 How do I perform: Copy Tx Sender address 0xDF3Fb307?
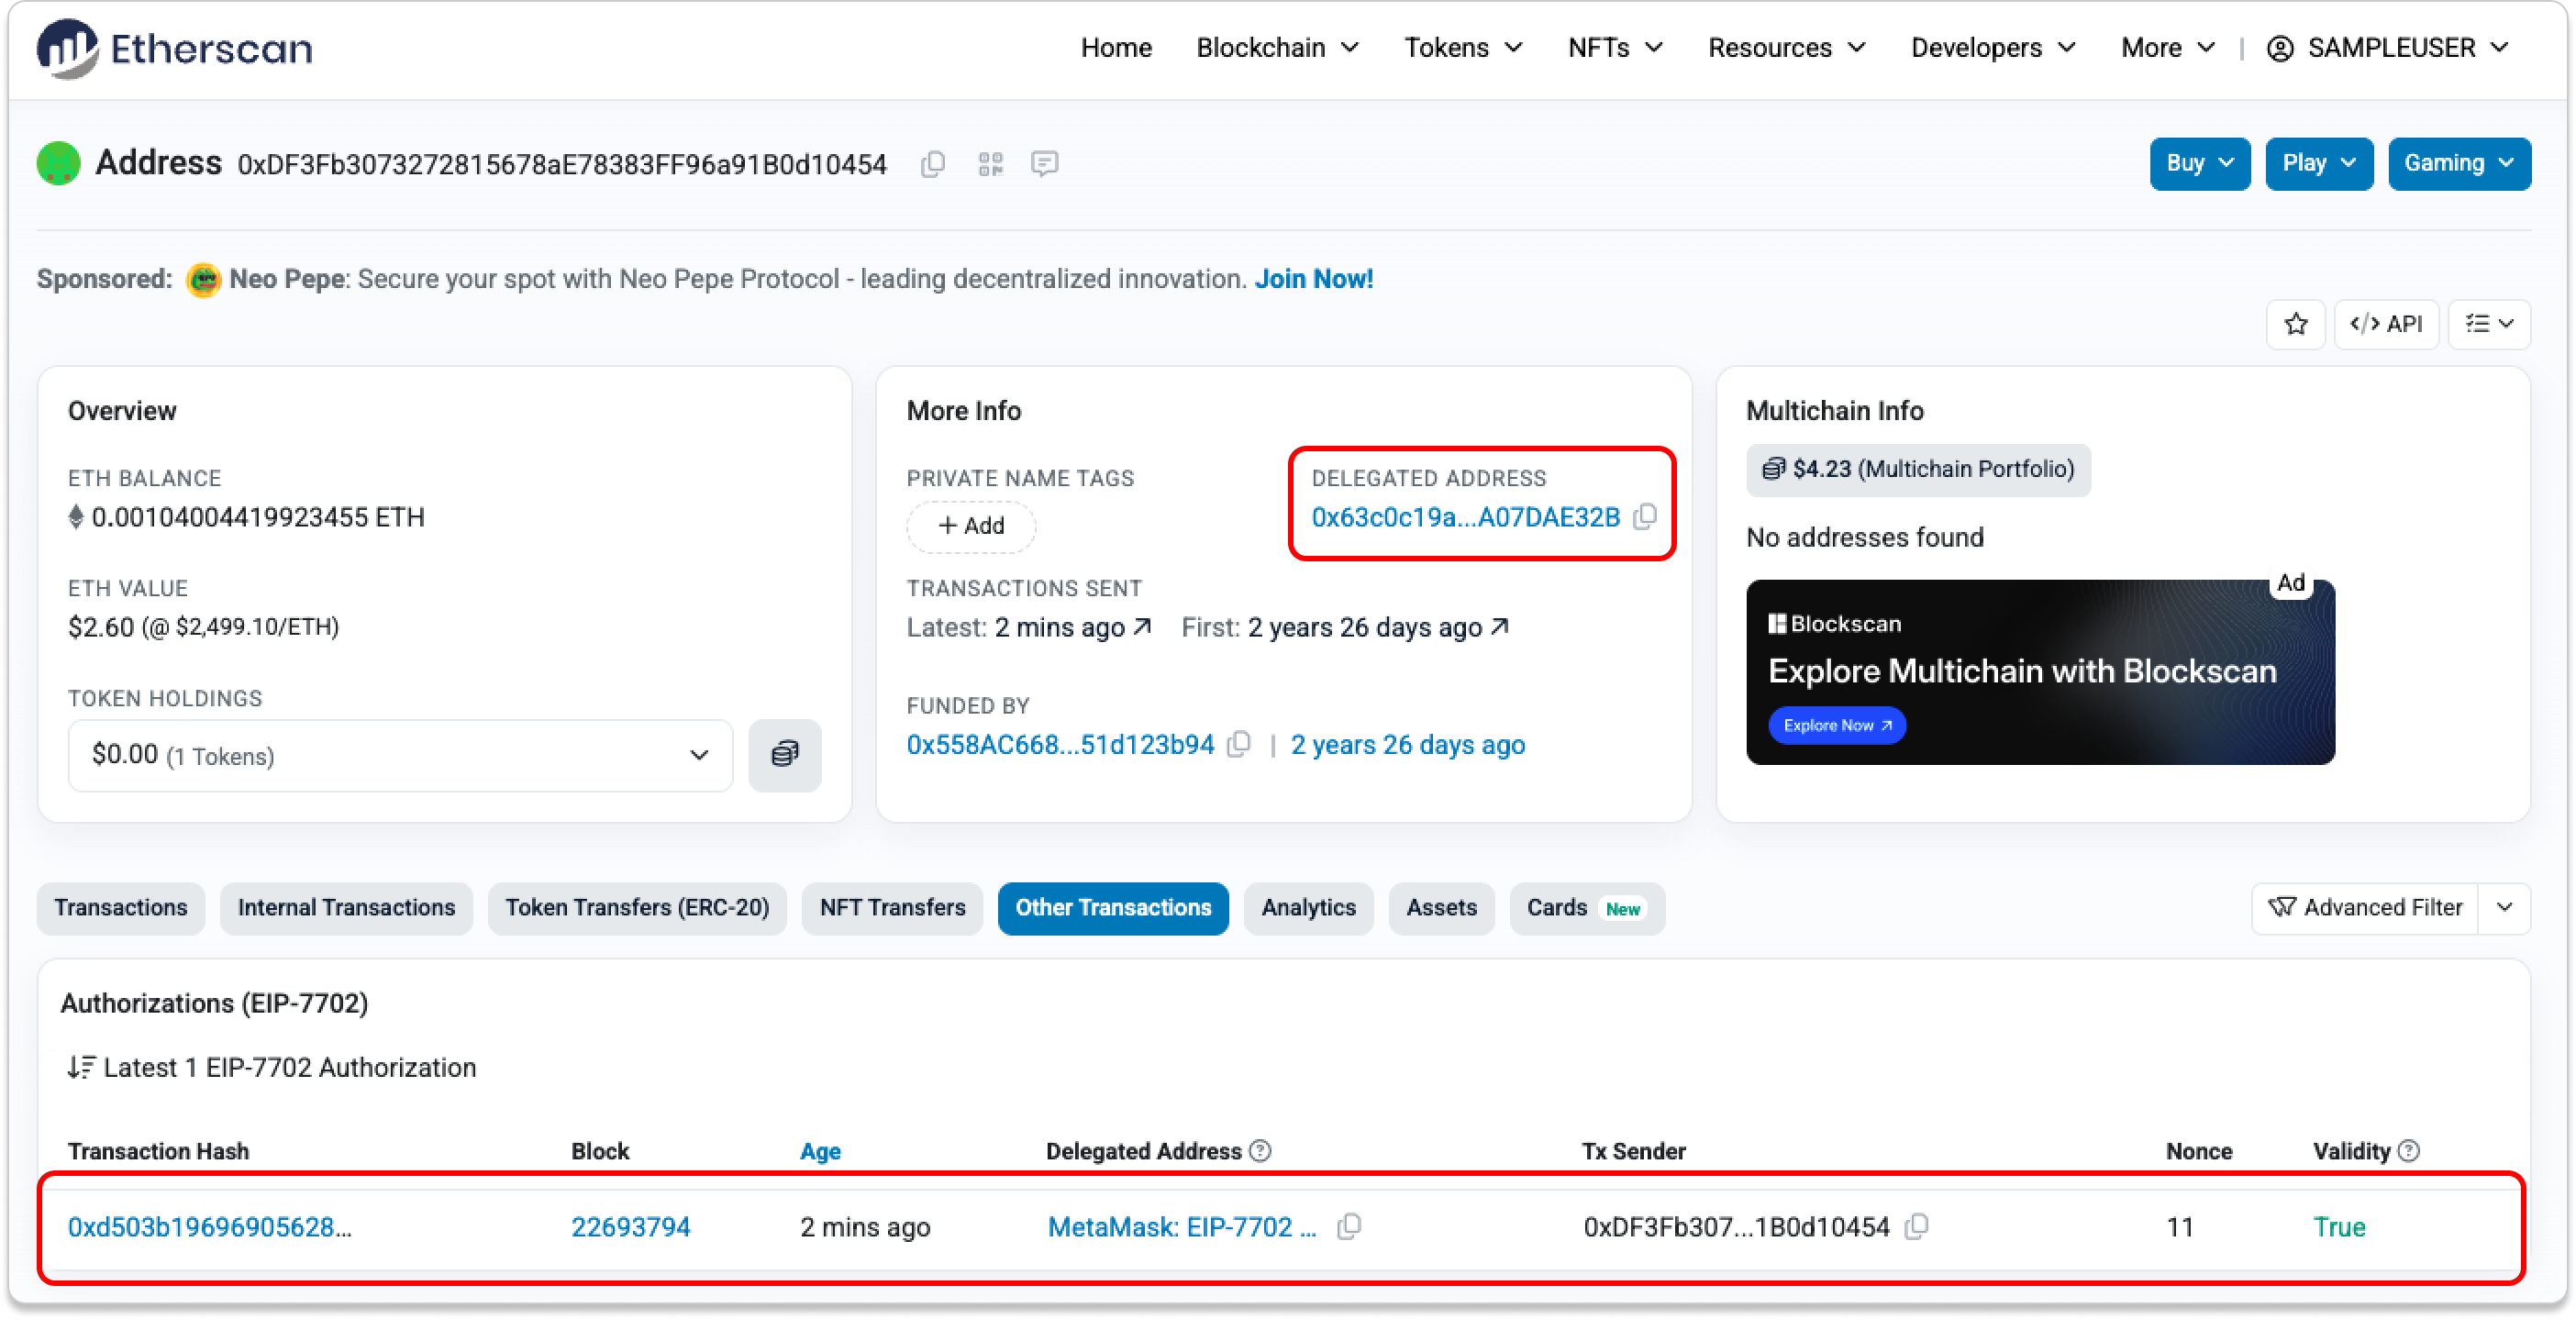(x=1916, y=1226)
